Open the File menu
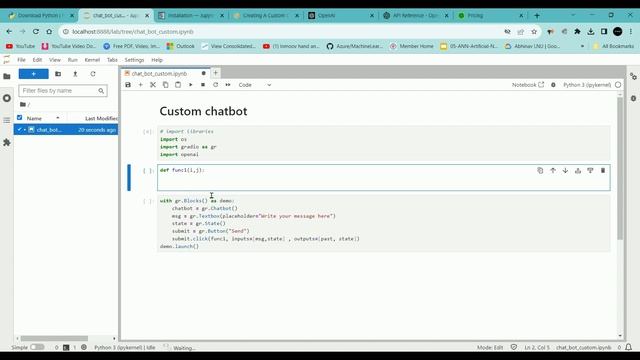640x360 pixels. (21, 60)
